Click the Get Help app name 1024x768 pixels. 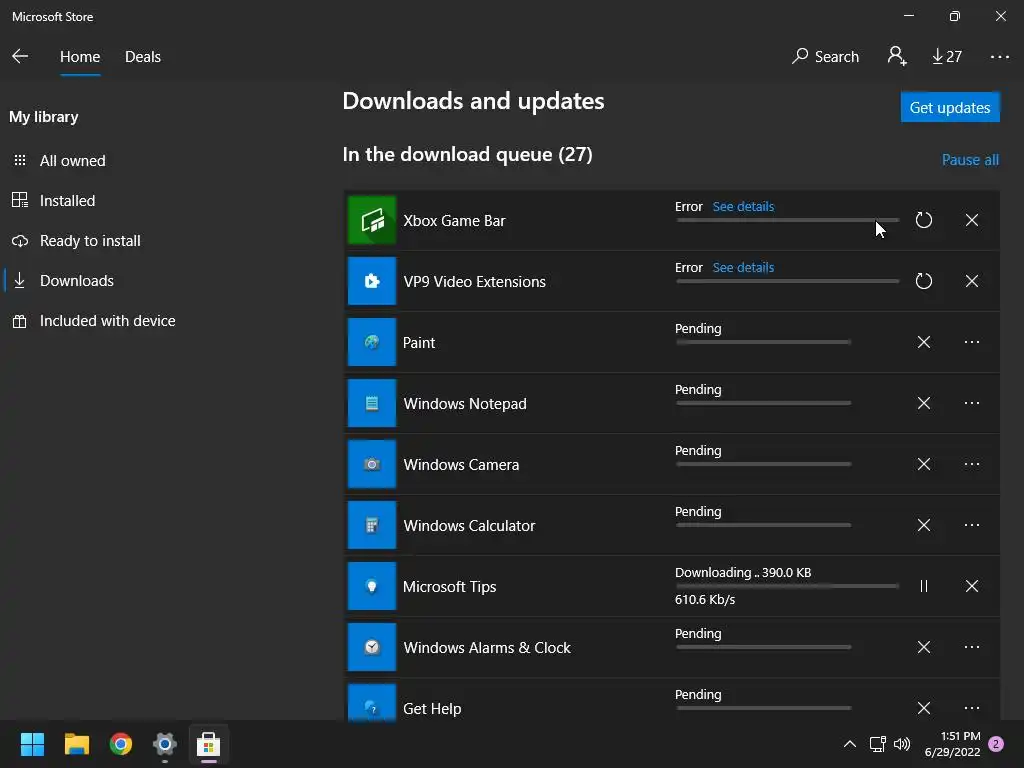432,709
